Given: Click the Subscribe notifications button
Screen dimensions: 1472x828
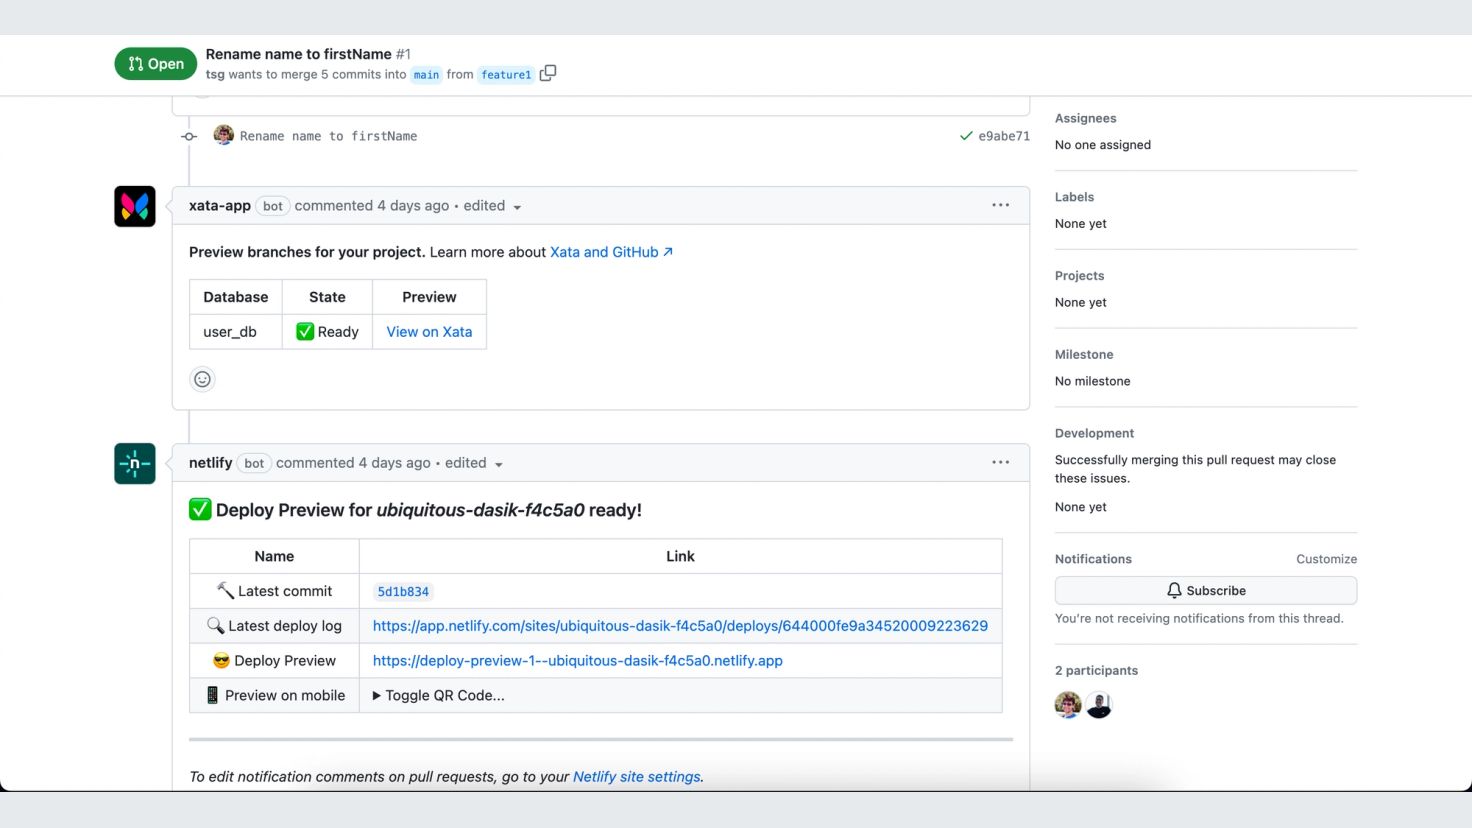Looking at the screenshot, I should [x=1206, y=591].
